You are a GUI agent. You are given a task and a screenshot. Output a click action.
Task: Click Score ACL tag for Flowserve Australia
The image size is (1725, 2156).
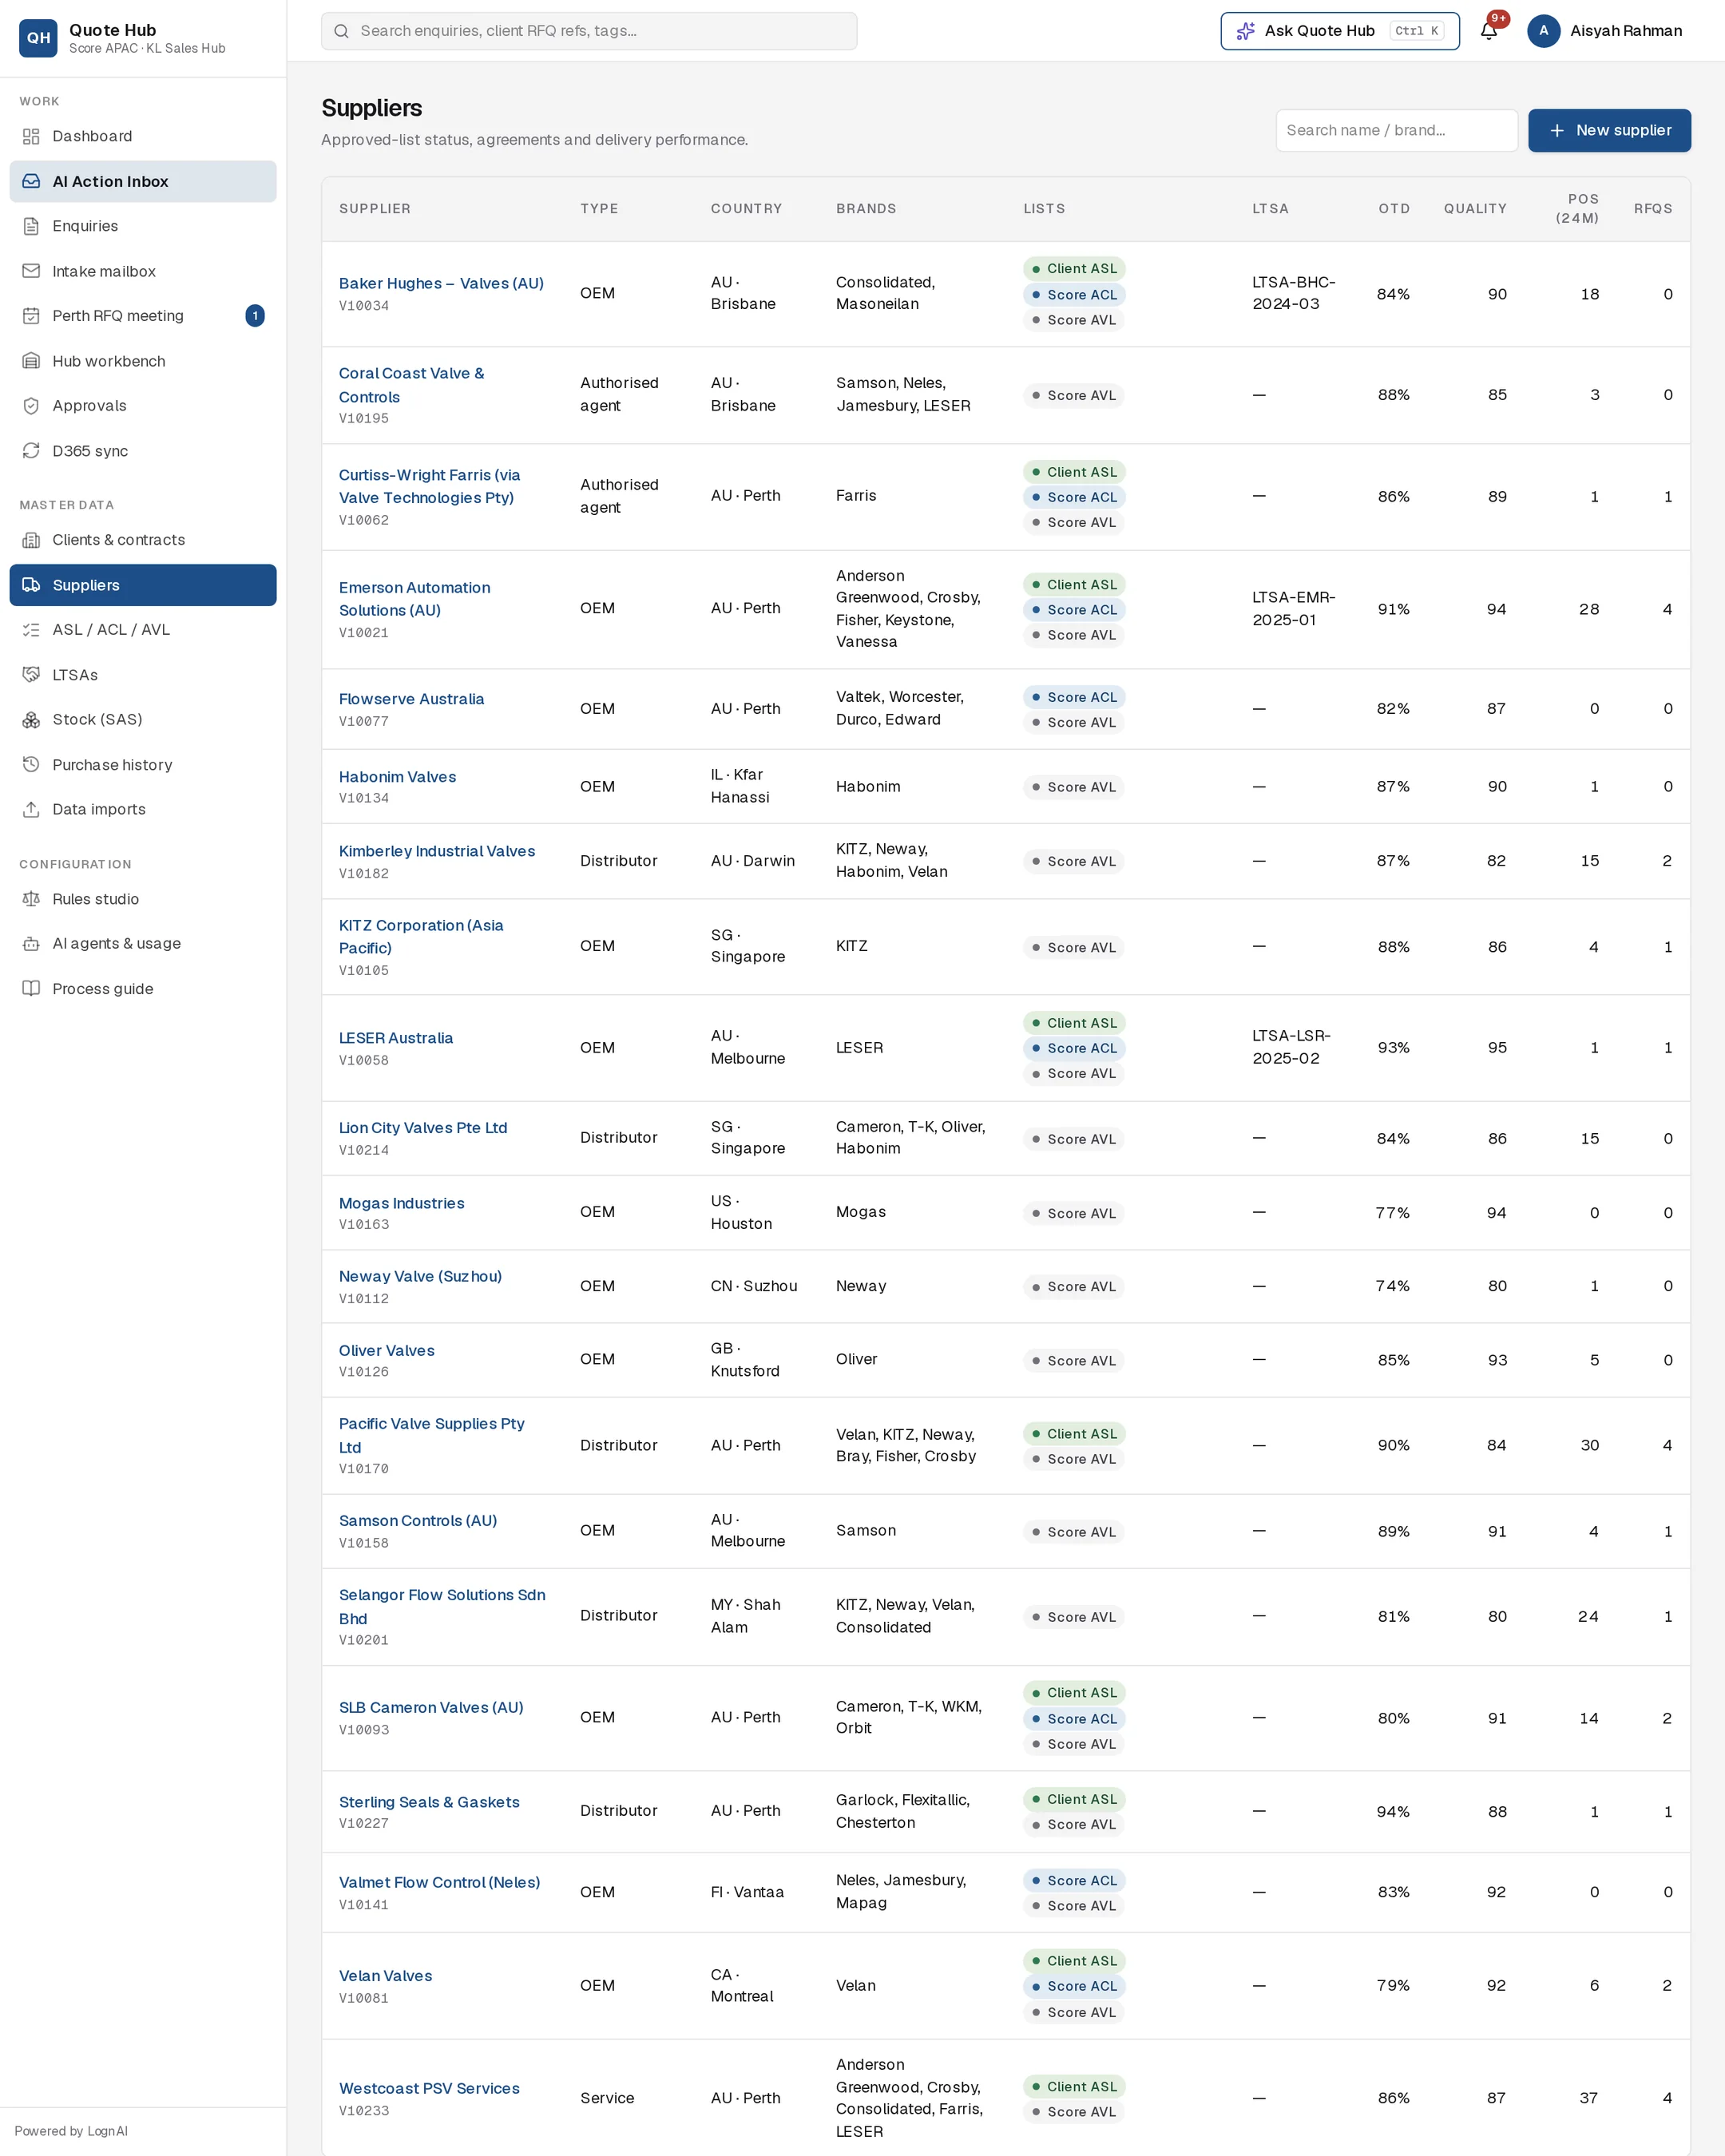[x=1074, y=697]
